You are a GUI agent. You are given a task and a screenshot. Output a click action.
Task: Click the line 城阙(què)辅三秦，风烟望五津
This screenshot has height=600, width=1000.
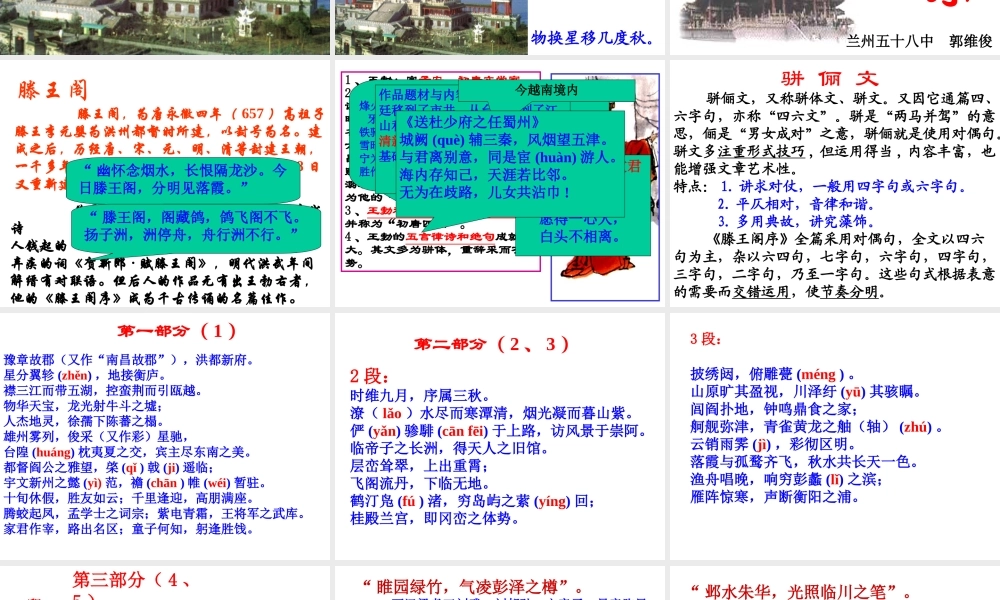(504, 140)
